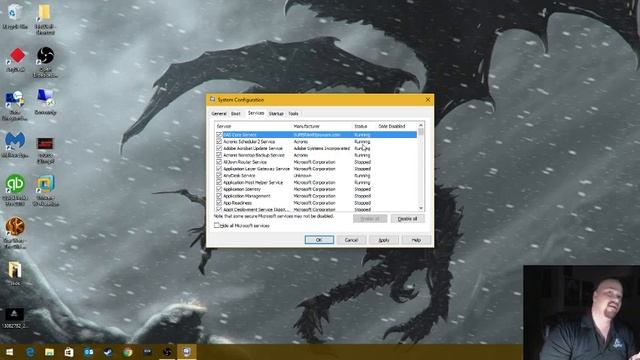Close the System Configuration dialog
This screenshot has width=640, height=360.
[x=427, y=100]
